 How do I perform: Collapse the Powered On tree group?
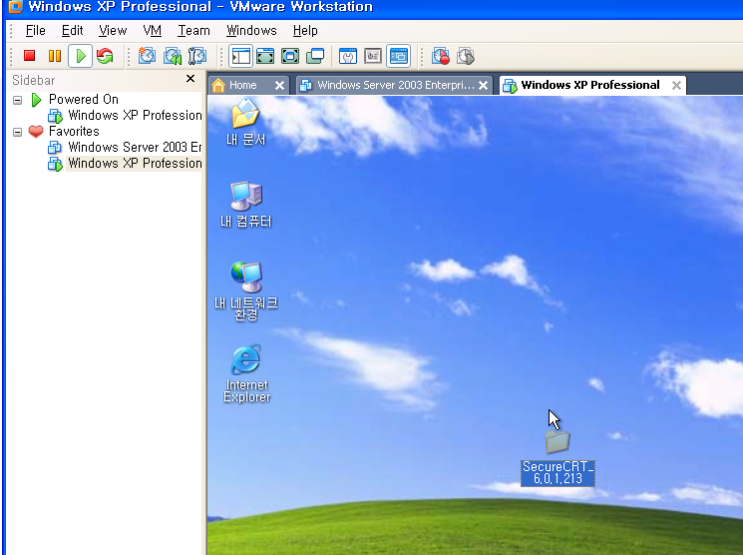pyautogui.click(x=18, y=100)
